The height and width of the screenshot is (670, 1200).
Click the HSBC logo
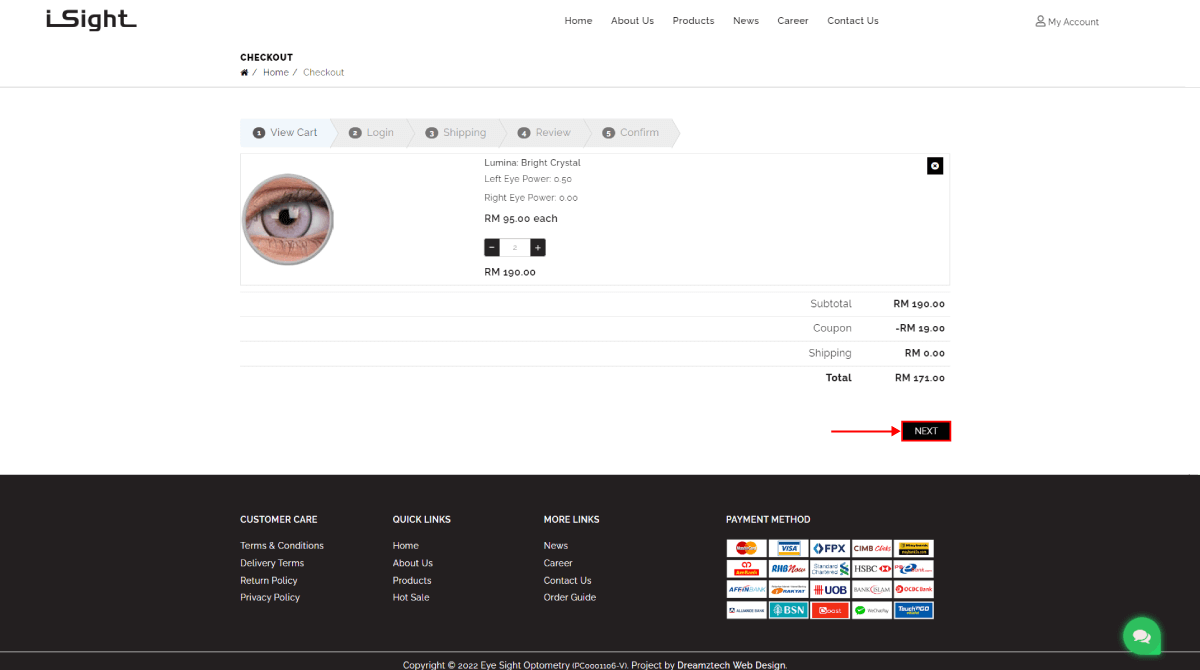(x=872, y=569)
